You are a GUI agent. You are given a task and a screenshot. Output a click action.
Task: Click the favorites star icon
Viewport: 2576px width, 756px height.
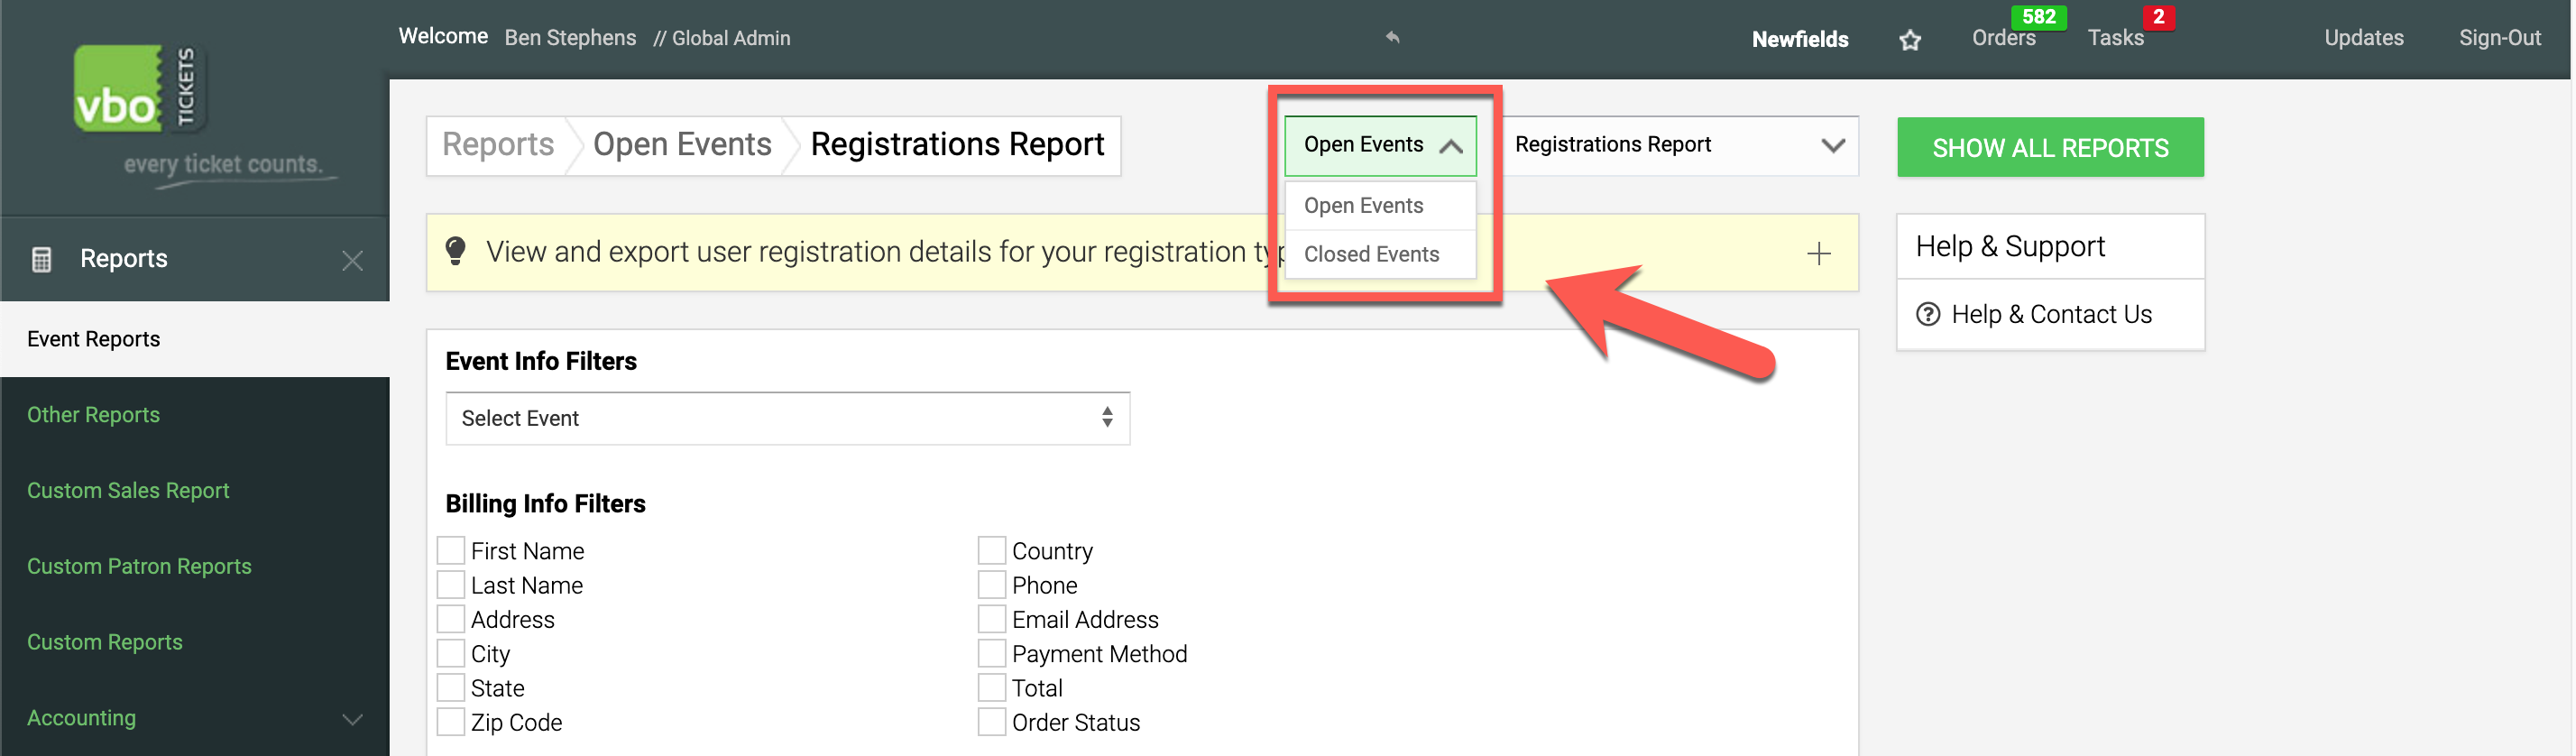pos(1910,40)
